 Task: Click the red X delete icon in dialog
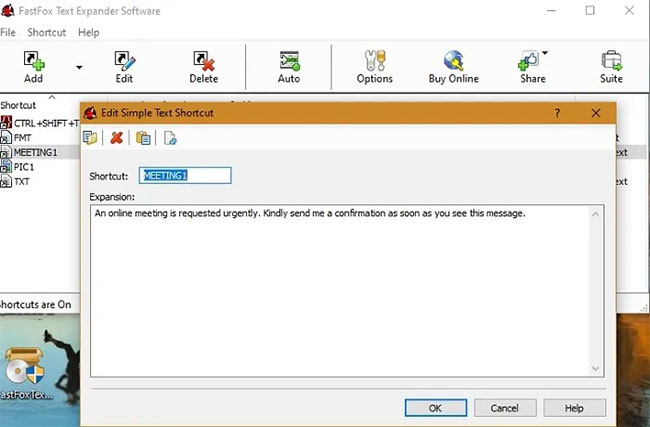point(116,138)
